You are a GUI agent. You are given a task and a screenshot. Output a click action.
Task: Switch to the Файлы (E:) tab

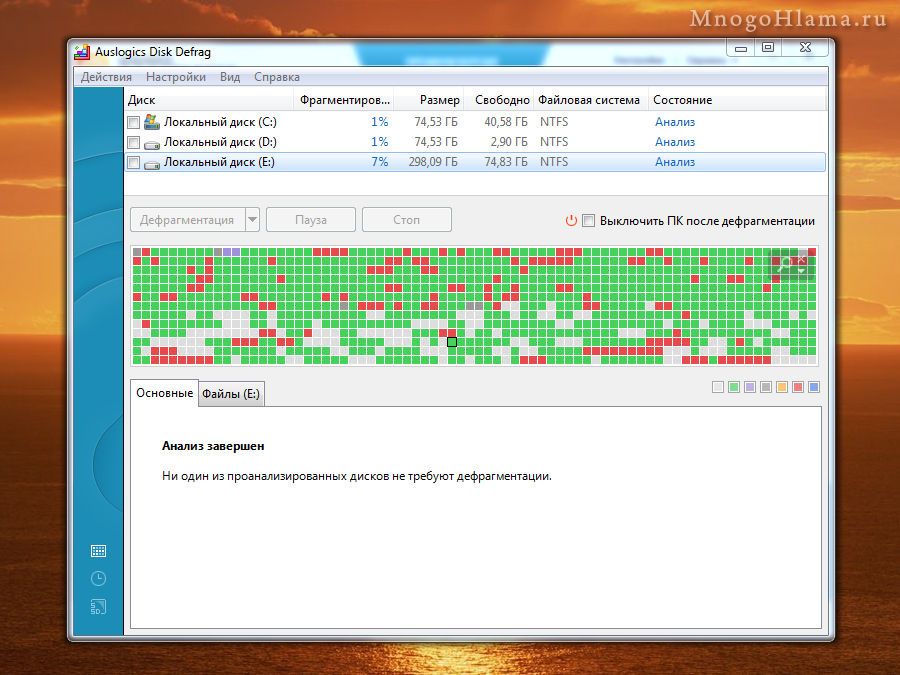click(x=231, y=394)
